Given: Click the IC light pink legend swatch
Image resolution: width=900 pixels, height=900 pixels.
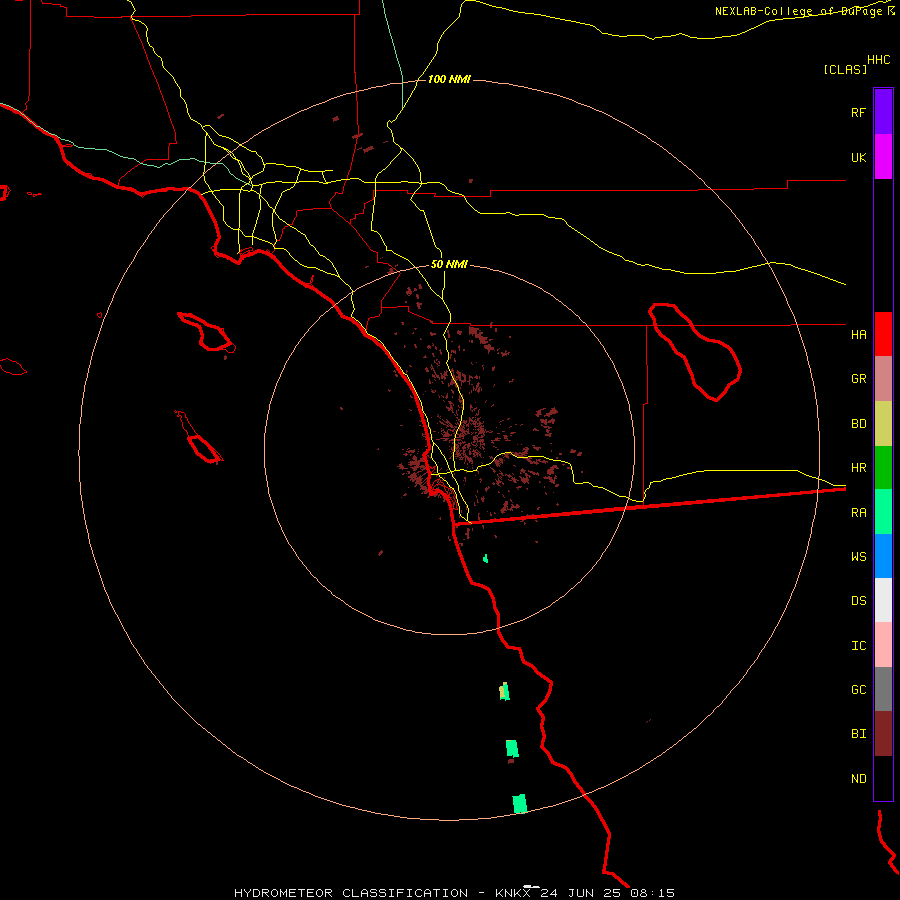Looking at the screenshot, I should [x=883, y=645].
